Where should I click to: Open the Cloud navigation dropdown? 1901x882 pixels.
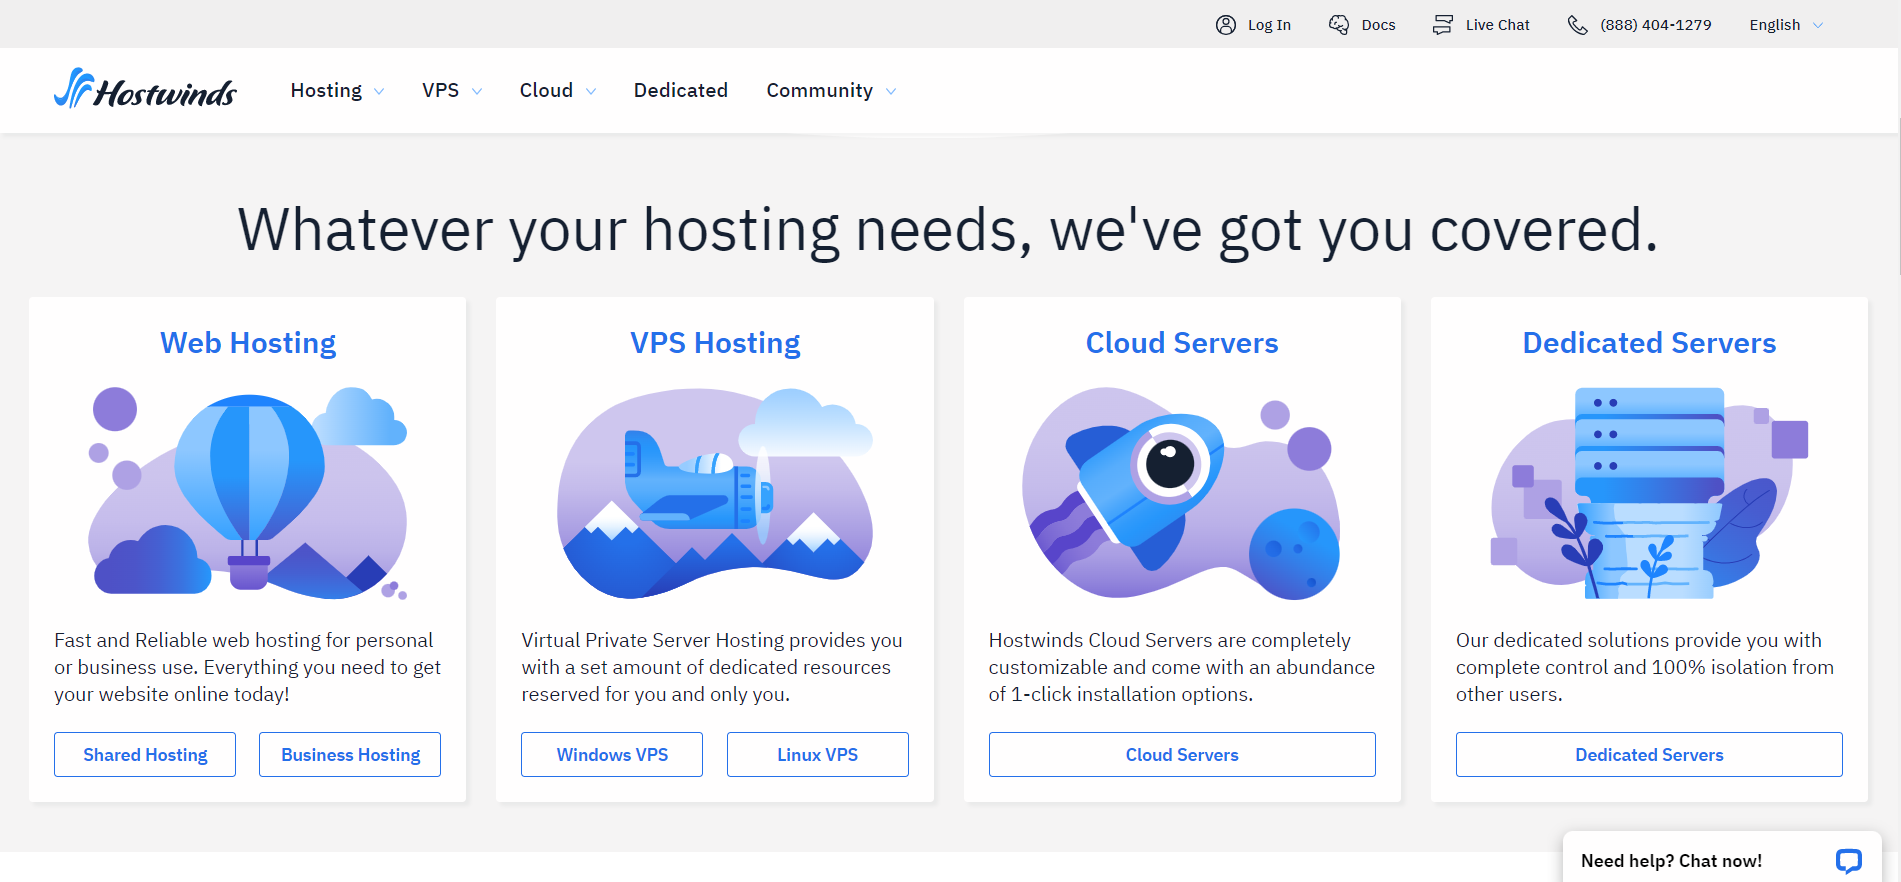557,91
